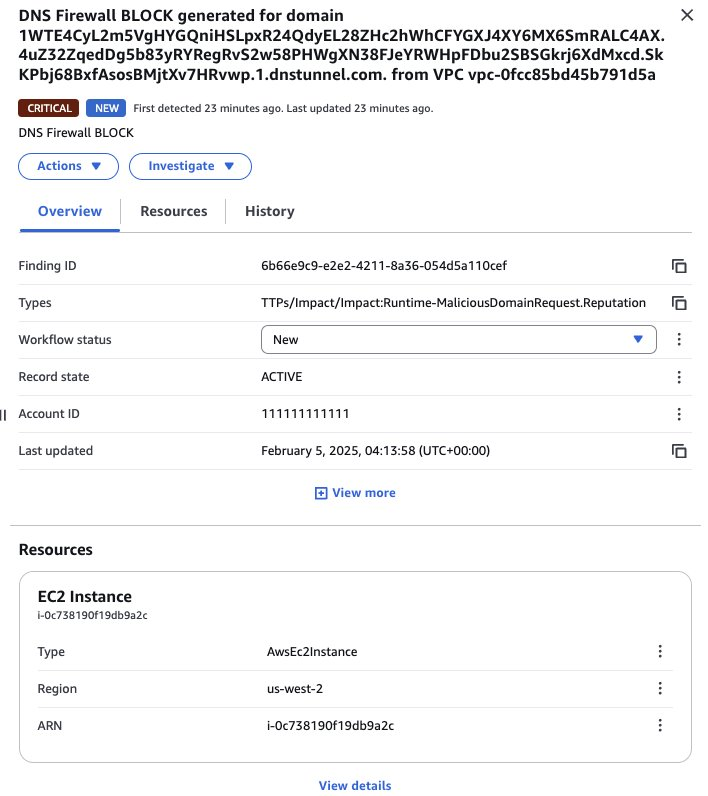Click the plus icon beside View more
This screenshot has width=708, height=796.
pos(321,493)
